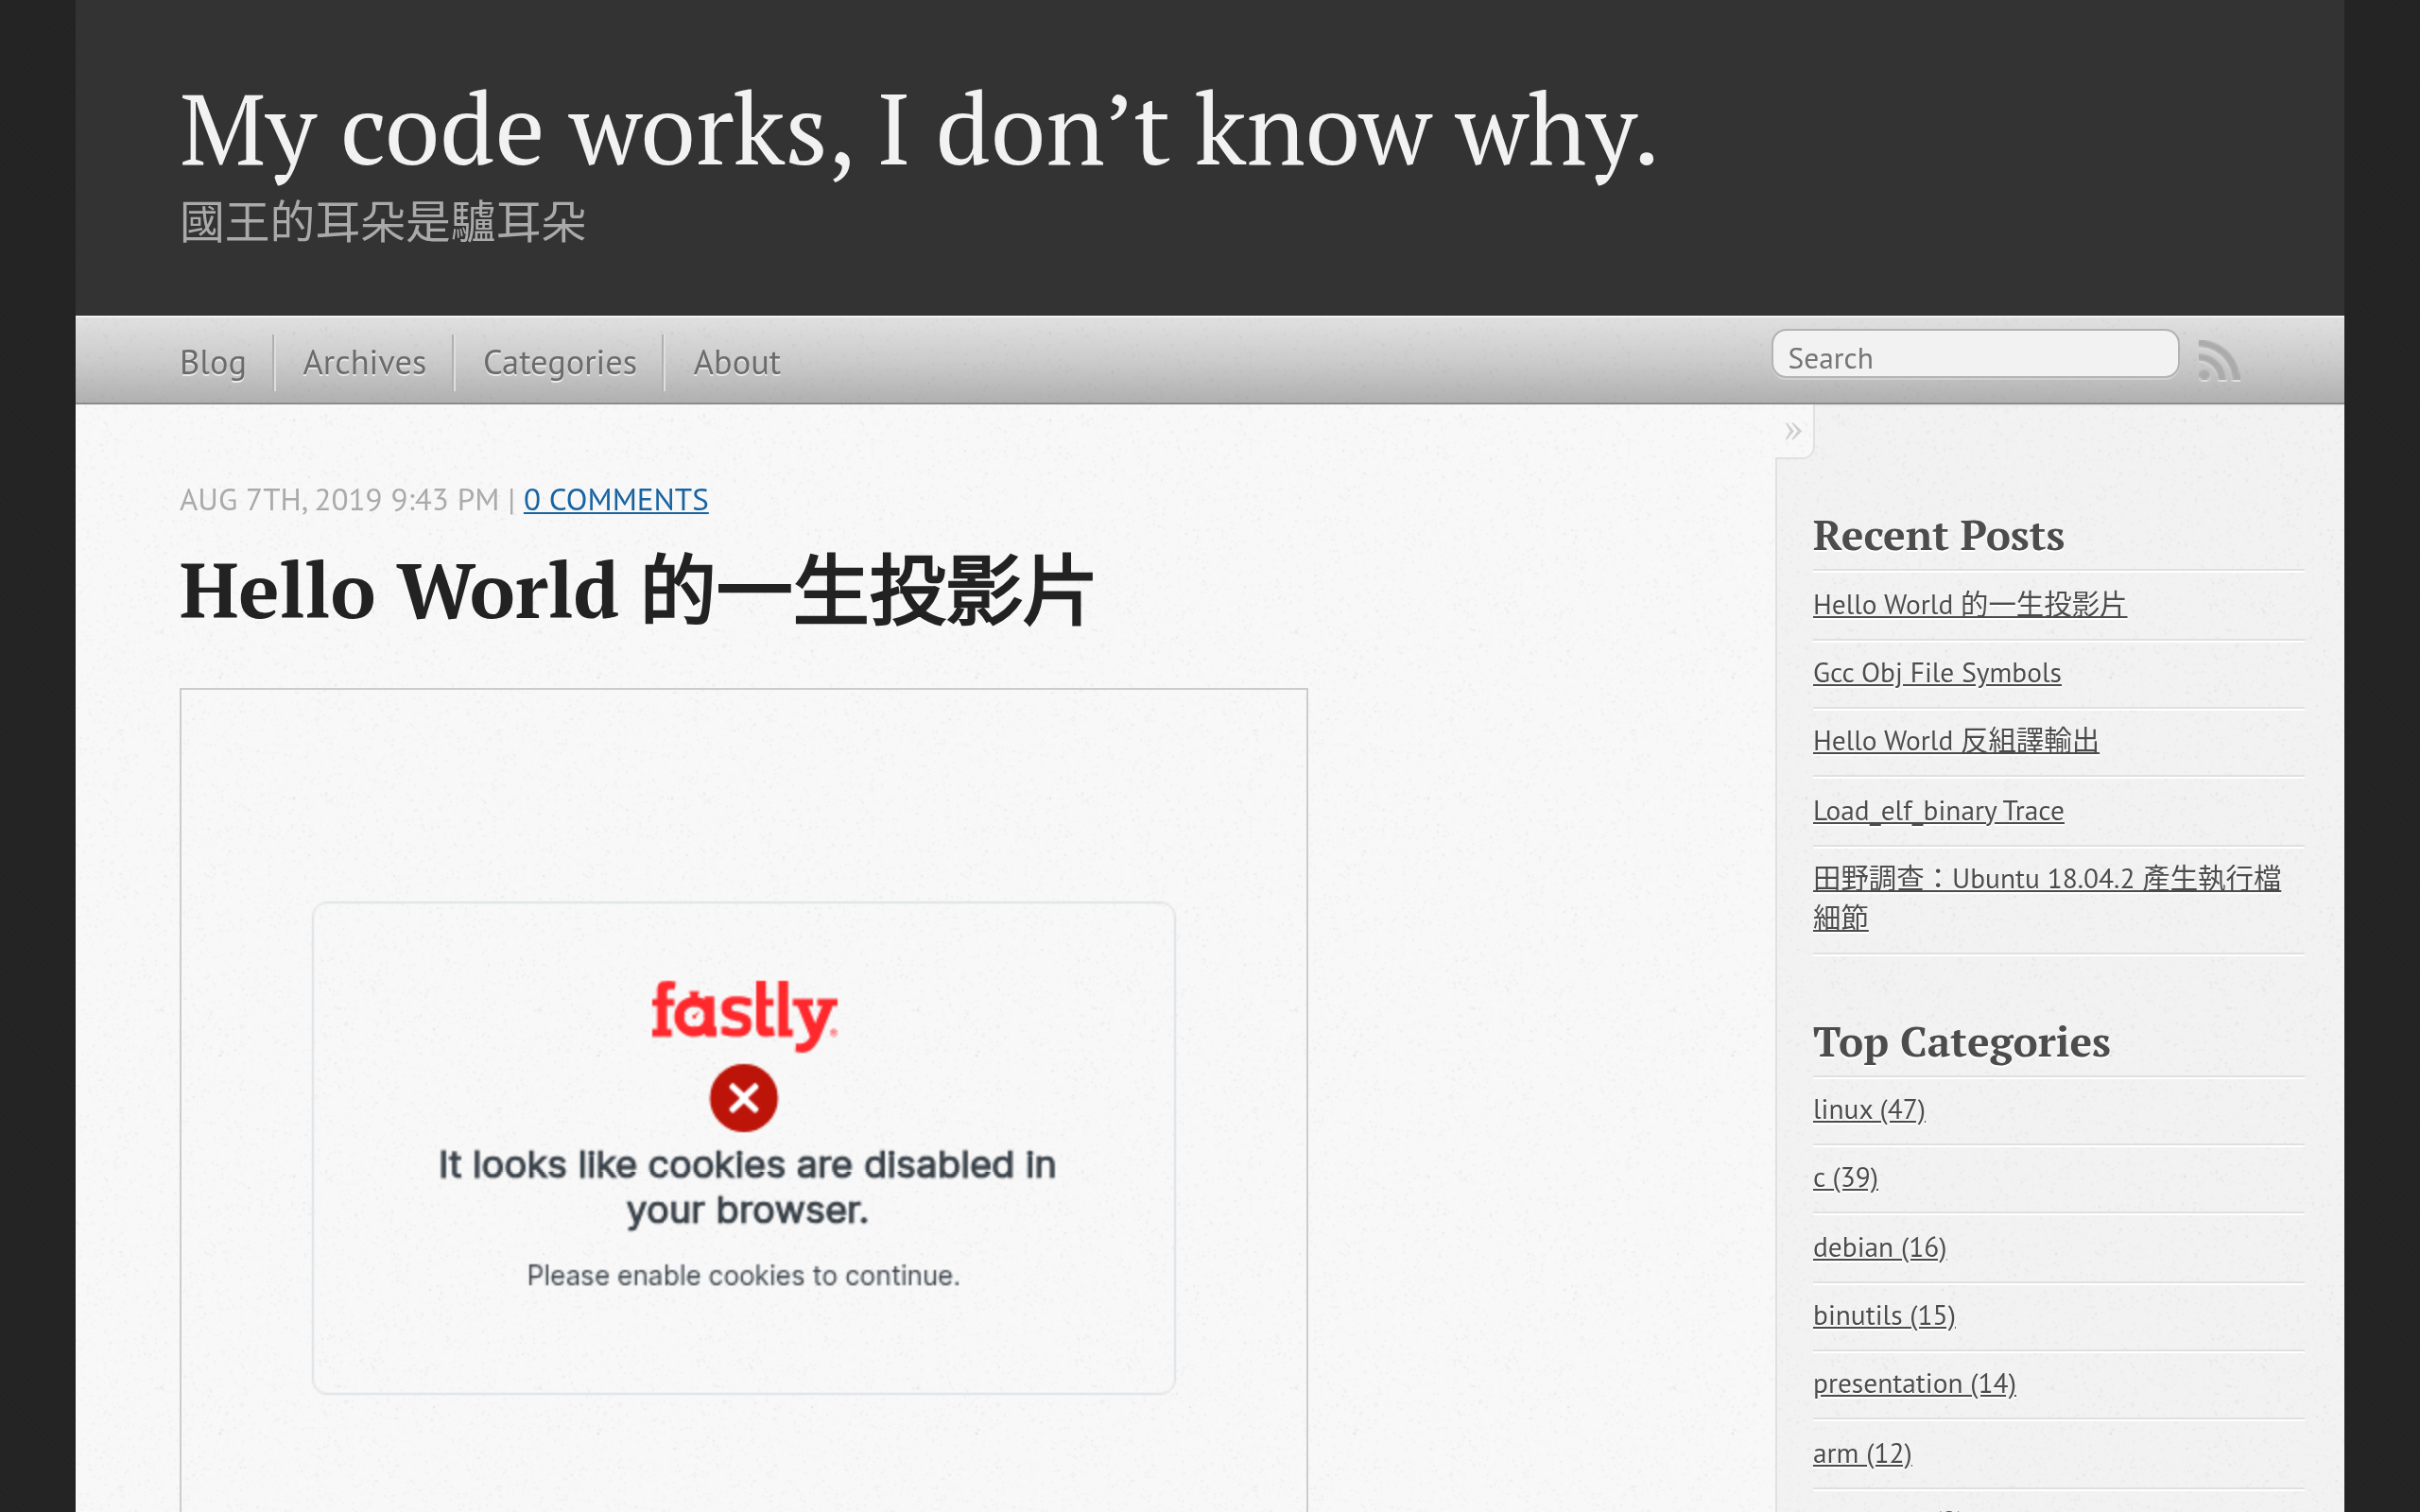Open the About menu item
2420x1512 pixels.
(736, 362)
